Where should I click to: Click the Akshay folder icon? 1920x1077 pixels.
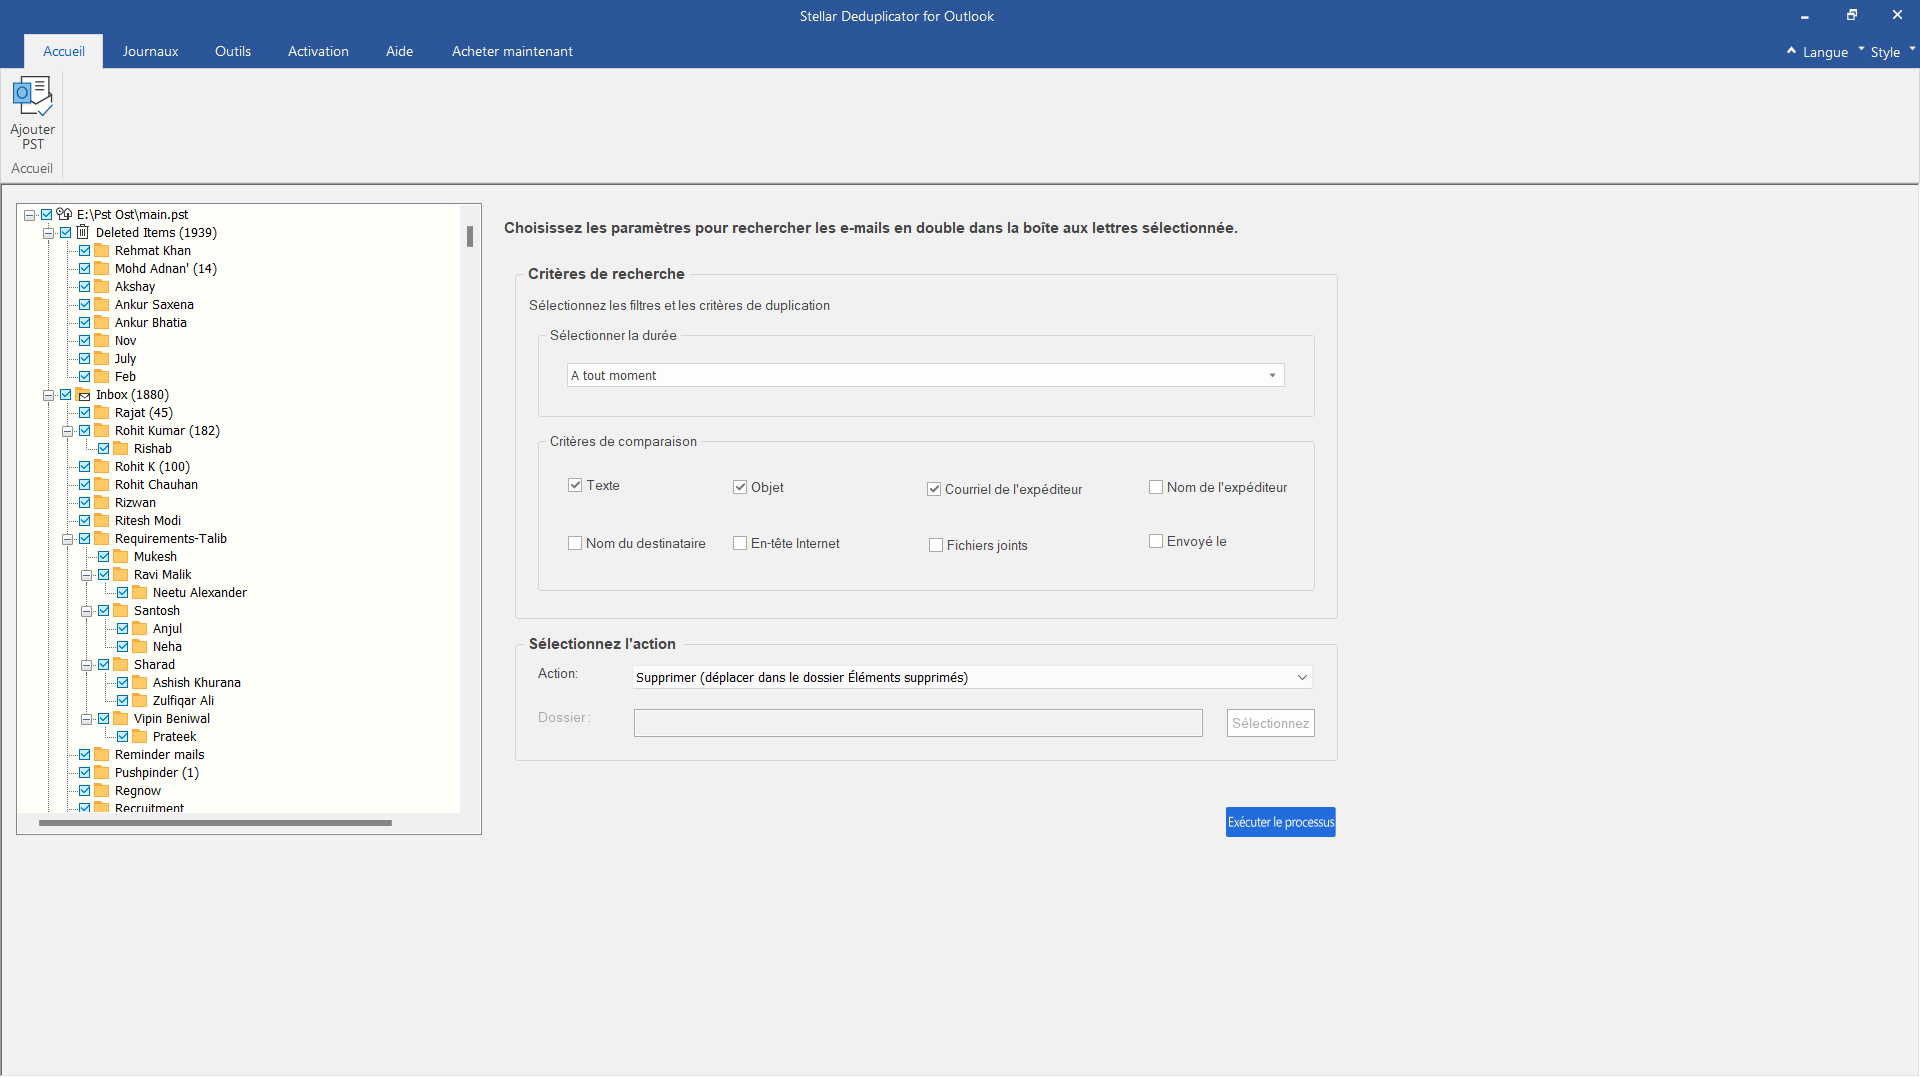pos(102,286)
